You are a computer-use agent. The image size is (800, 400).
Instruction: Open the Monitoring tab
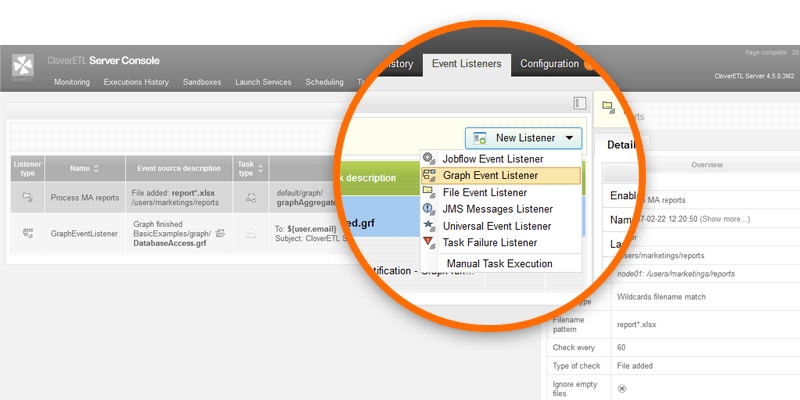(72, 82)
